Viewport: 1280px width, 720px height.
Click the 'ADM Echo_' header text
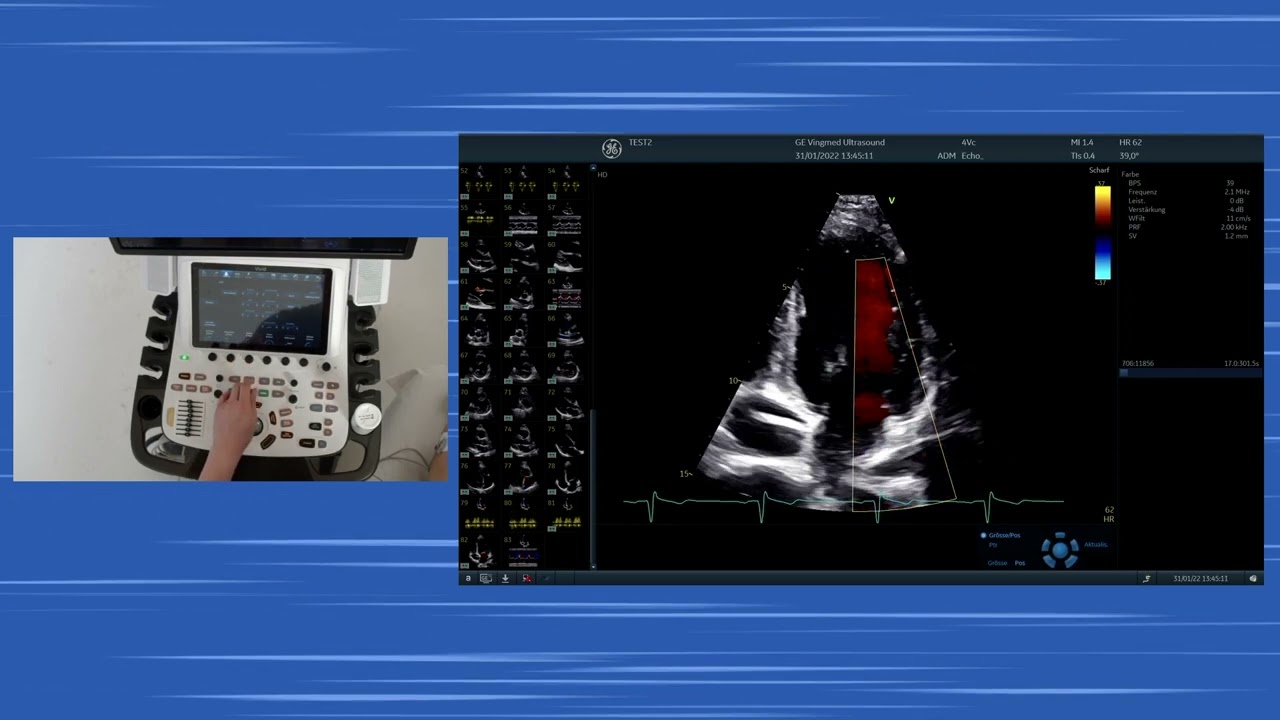tap(960, 156)
